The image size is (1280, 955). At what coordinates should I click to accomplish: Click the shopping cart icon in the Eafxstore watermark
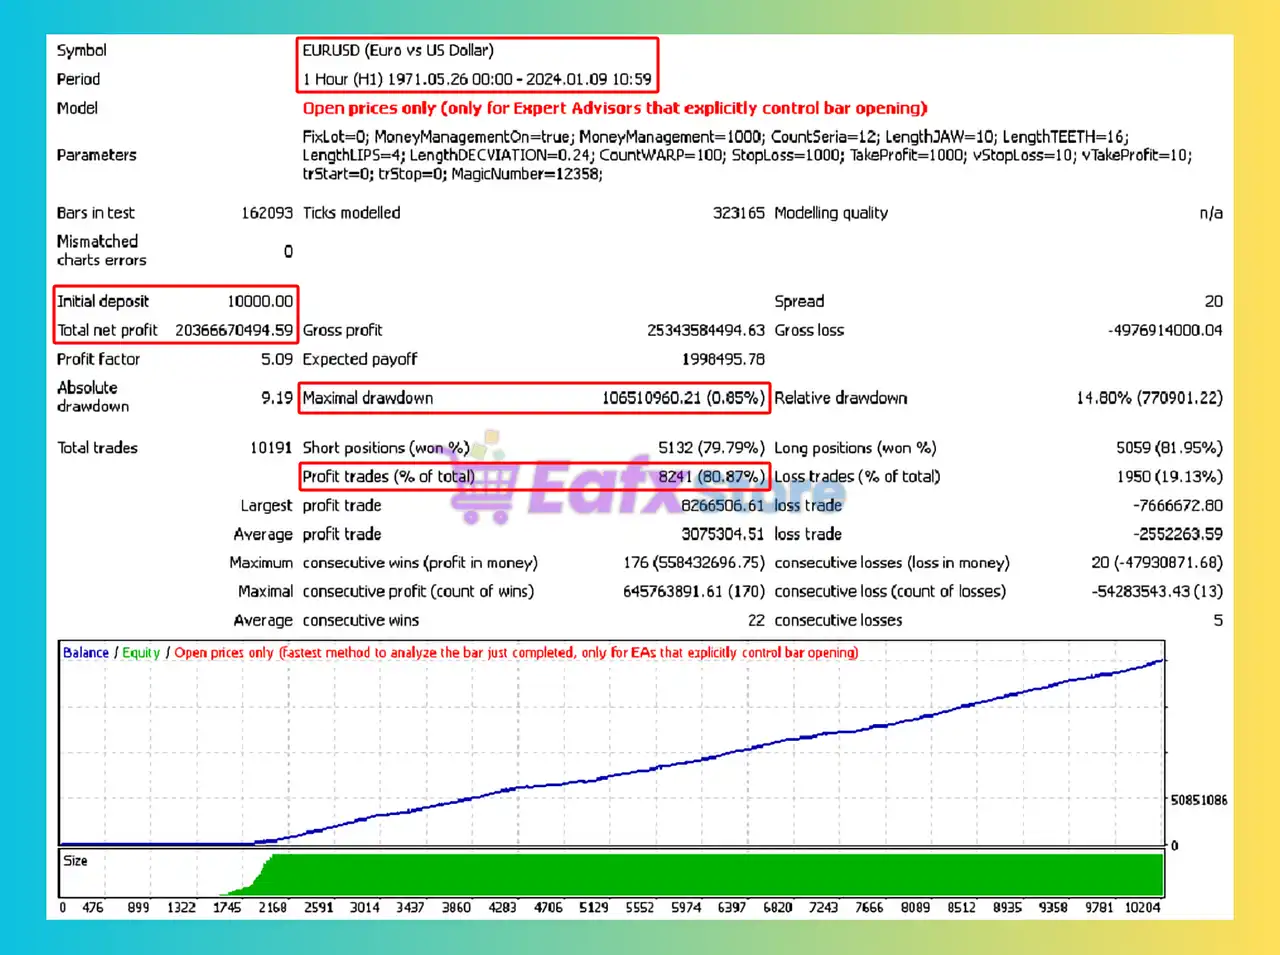[x=482, y=489]
